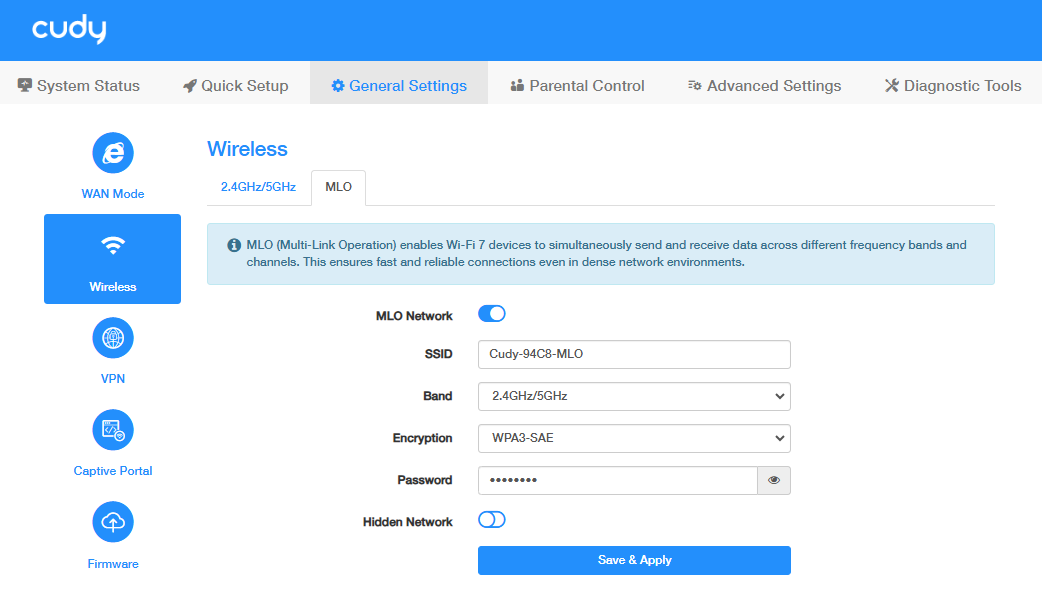1042x594 pixels.
Task: Open the VPN globe icon
Action: point(113,338)
